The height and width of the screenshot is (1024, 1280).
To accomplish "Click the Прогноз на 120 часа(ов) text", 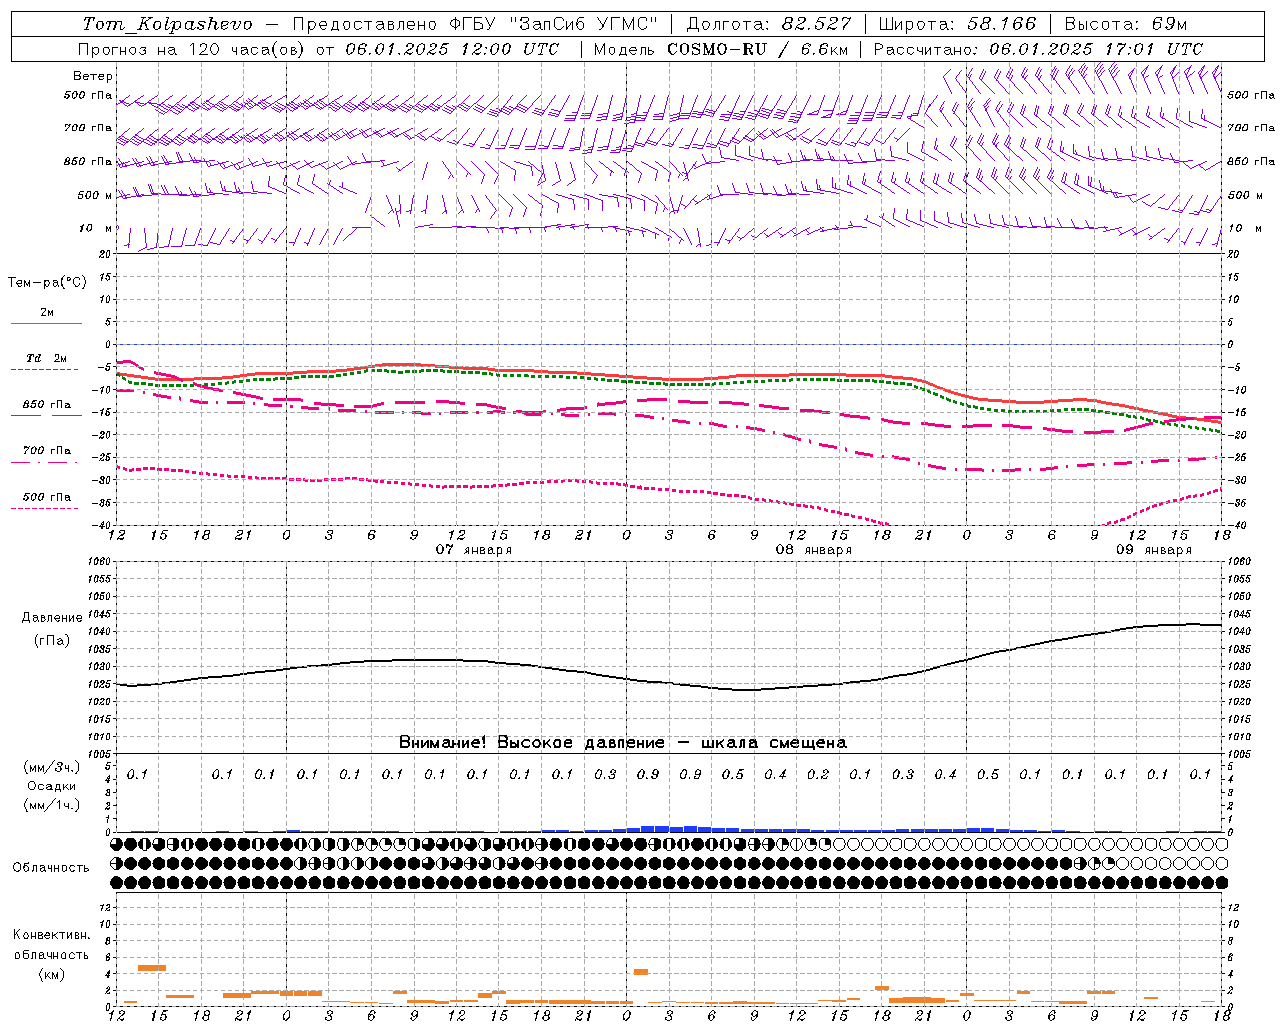I will (191, 49).
